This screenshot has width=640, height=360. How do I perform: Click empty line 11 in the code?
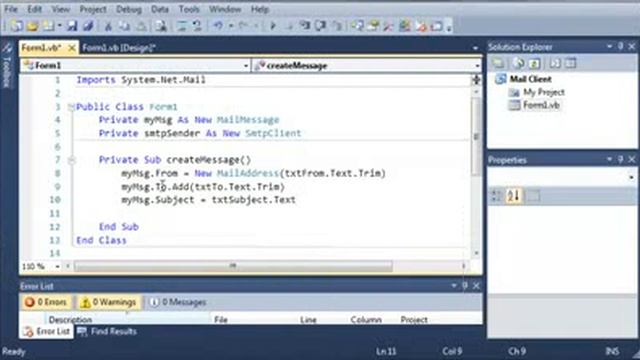269,213
